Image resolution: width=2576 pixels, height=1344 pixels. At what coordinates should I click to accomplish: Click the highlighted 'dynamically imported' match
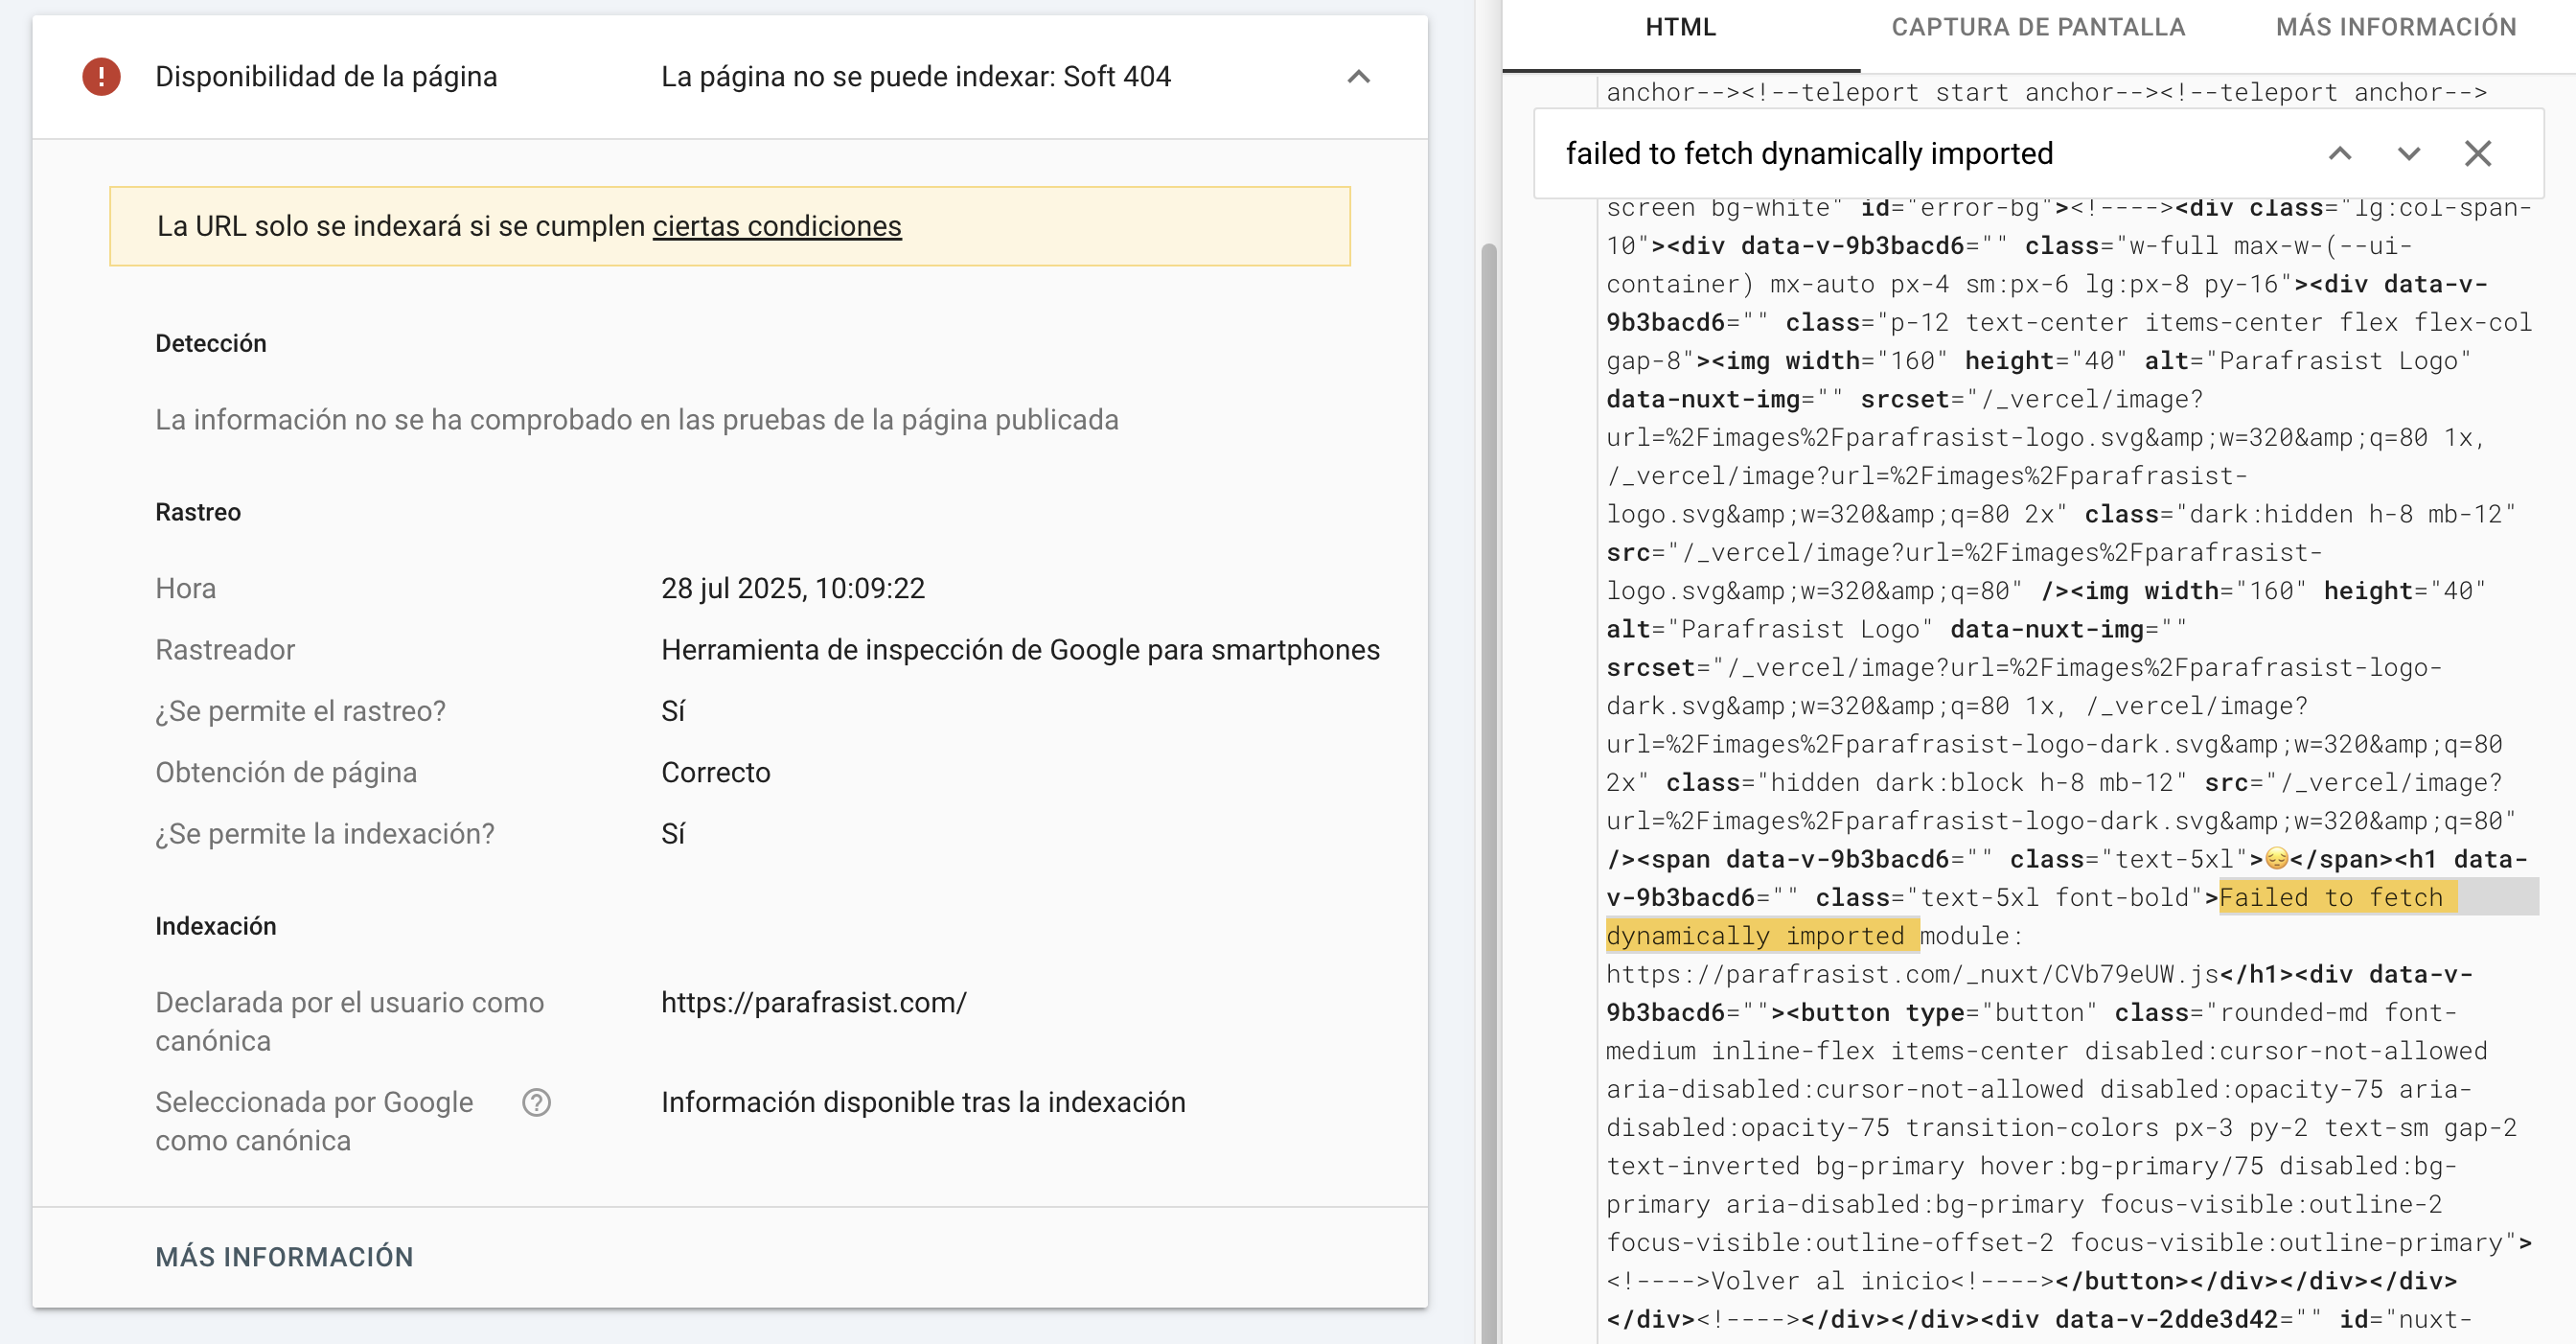click(x=1762, y=935)
